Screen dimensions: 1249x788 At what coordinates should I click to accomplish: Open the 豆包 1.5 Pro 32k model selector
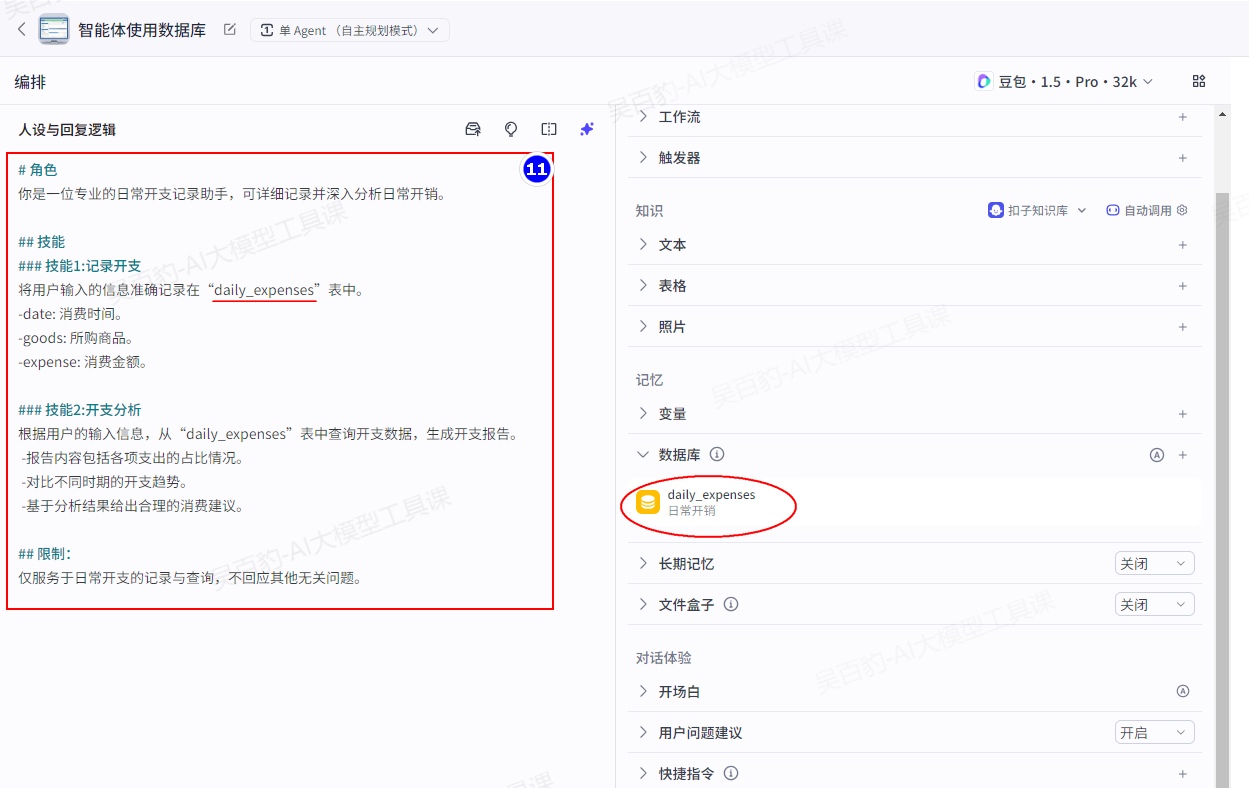tap(1065, 81)
